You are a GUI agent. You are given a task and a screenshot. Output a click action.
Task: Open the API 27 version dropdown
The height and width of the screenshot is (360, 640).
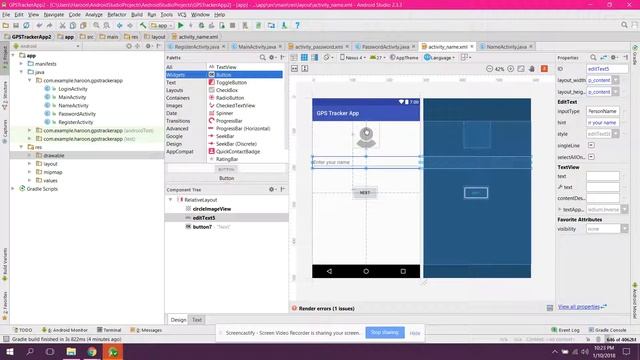[378, 58]
